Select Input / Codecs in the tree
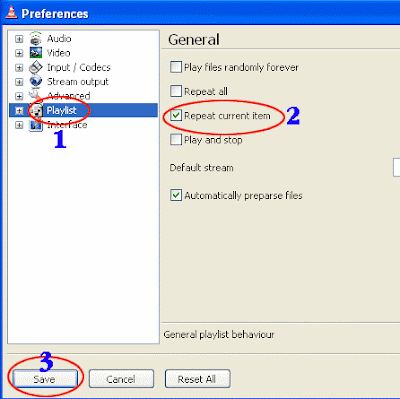400x399 pixels. (x=79, y=67)
